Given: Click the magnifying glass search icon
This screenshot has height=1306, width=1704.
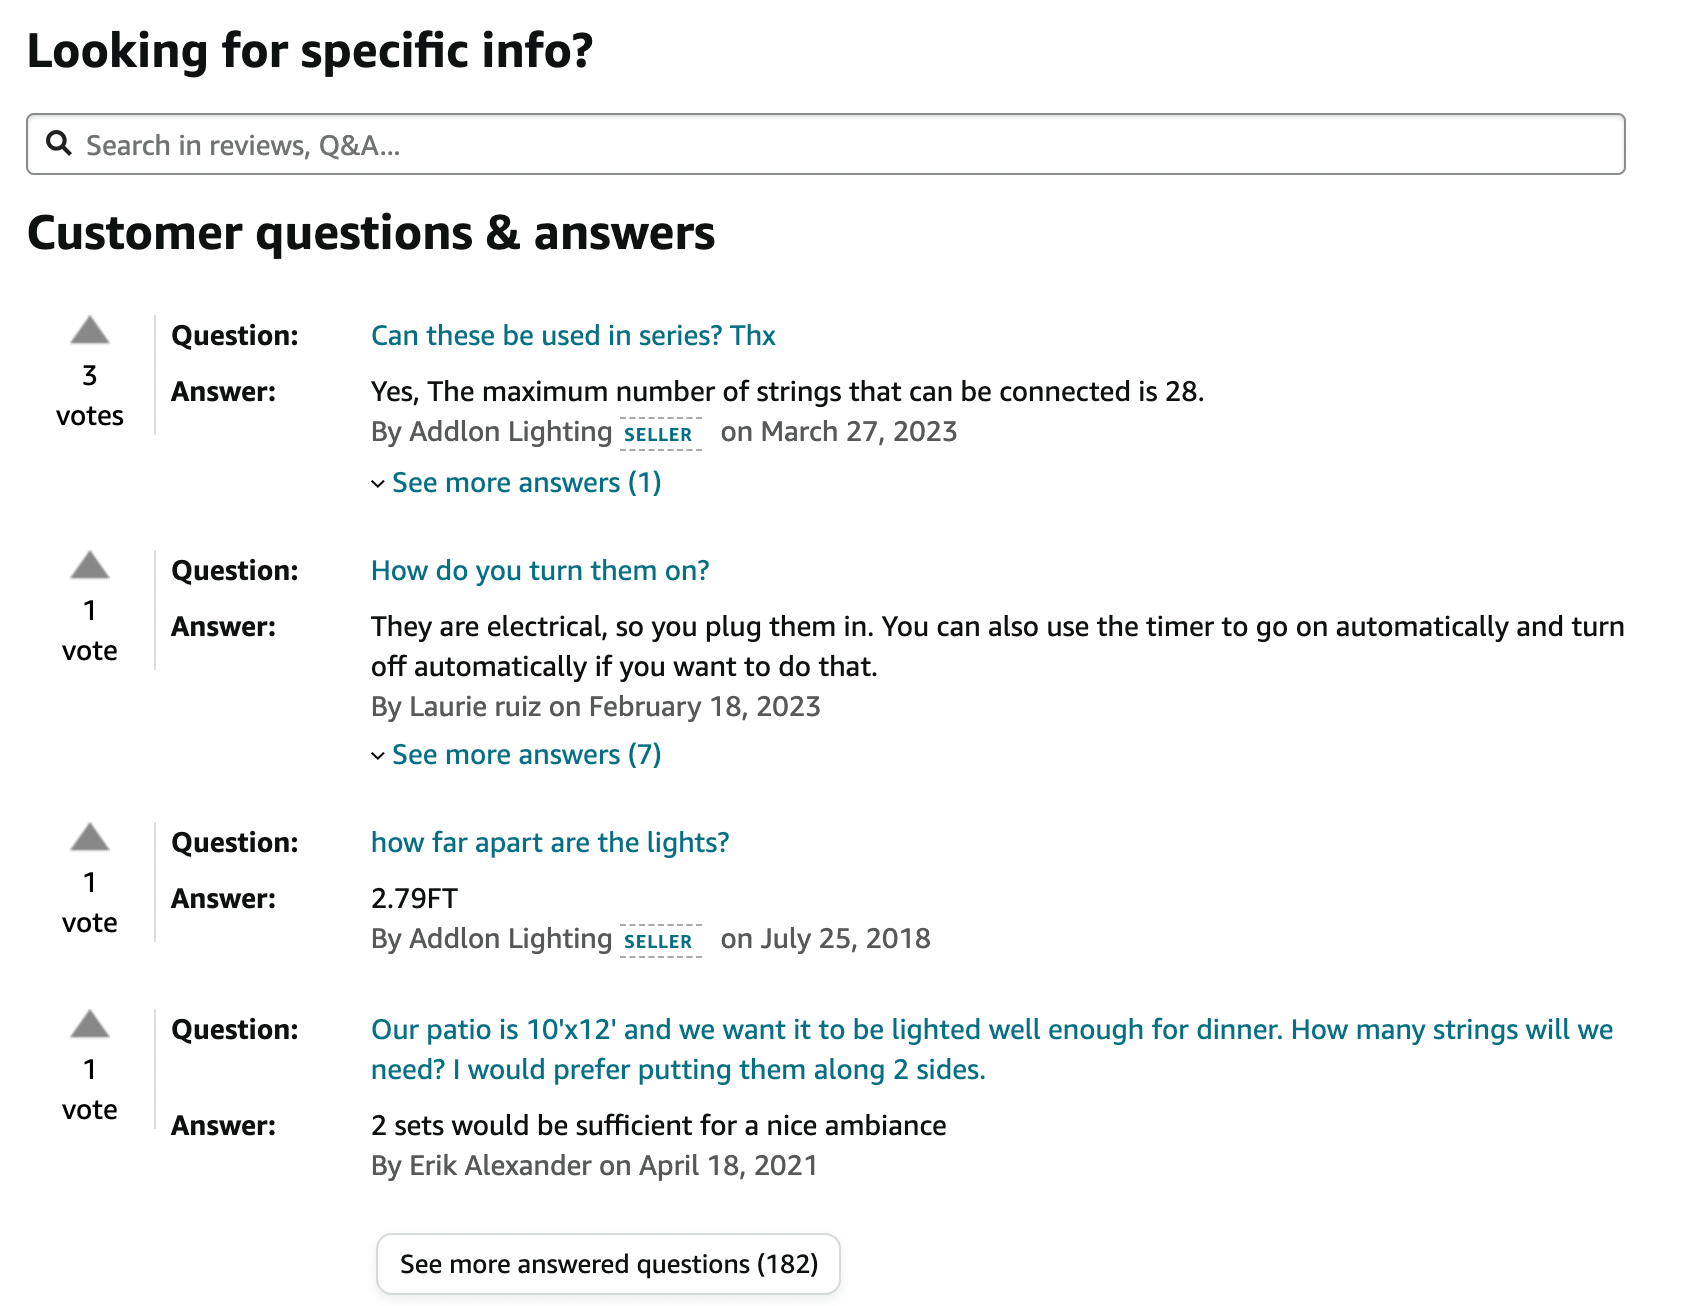Looking at the screenshot, I should point(59,144).
